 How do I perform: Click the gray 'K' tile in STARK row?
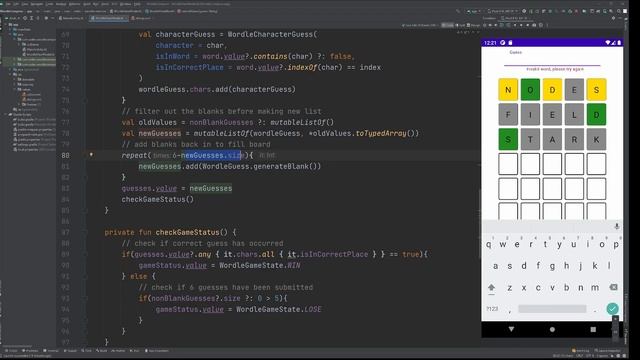596,140
